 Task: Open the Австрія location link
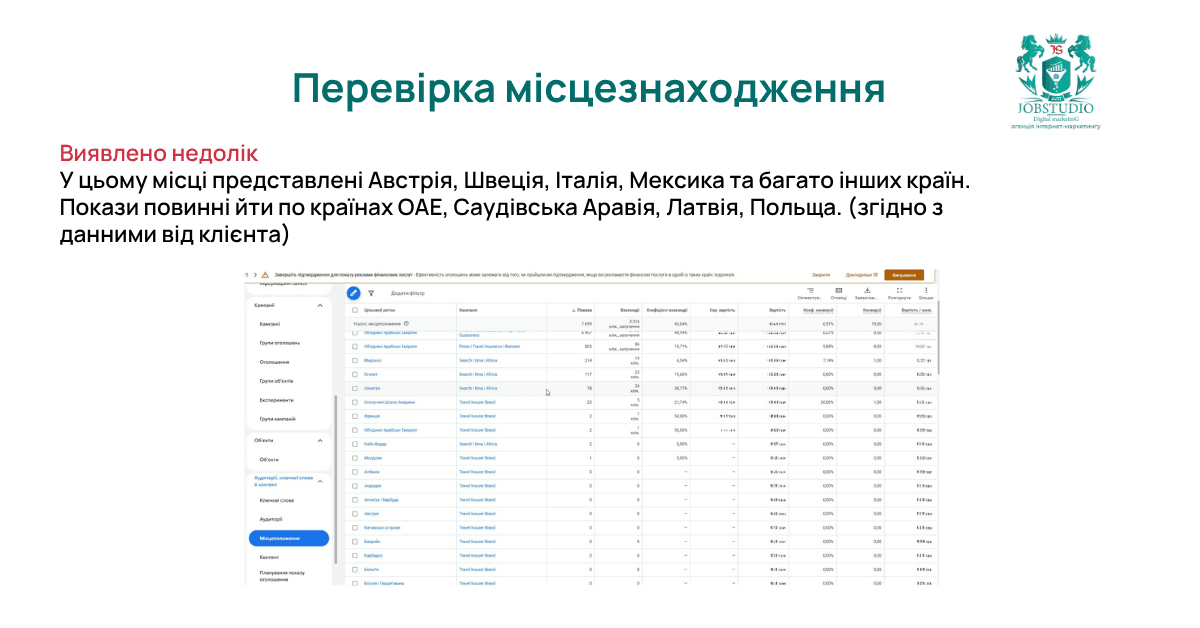(372, 513)
